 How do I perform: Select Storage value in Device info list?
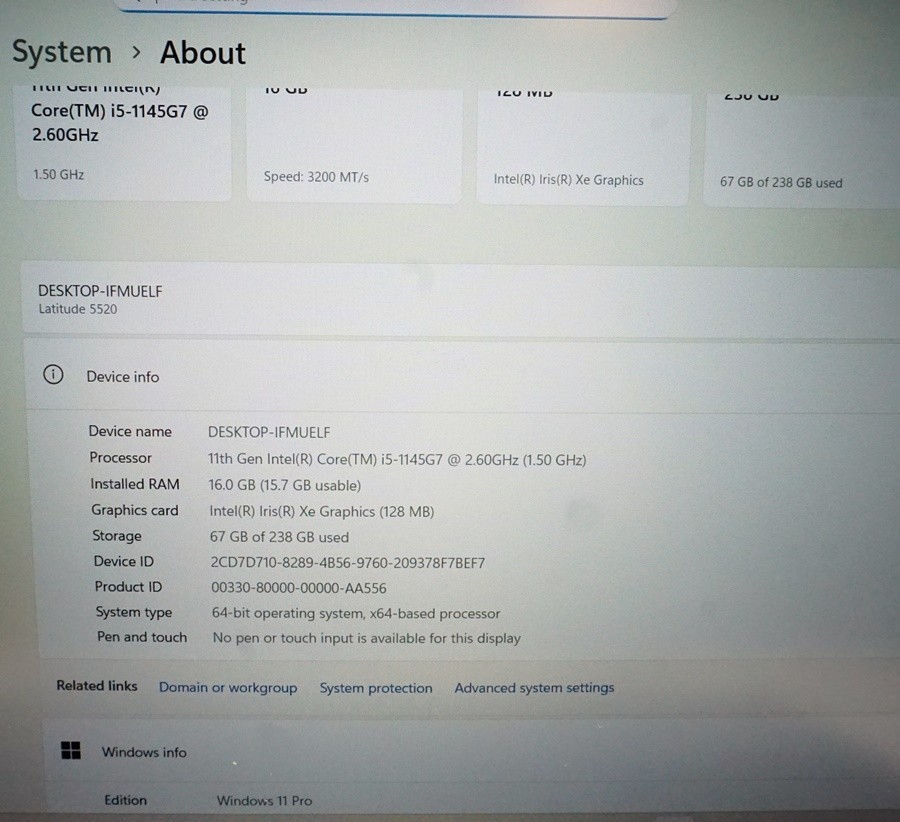click(279, 537)
